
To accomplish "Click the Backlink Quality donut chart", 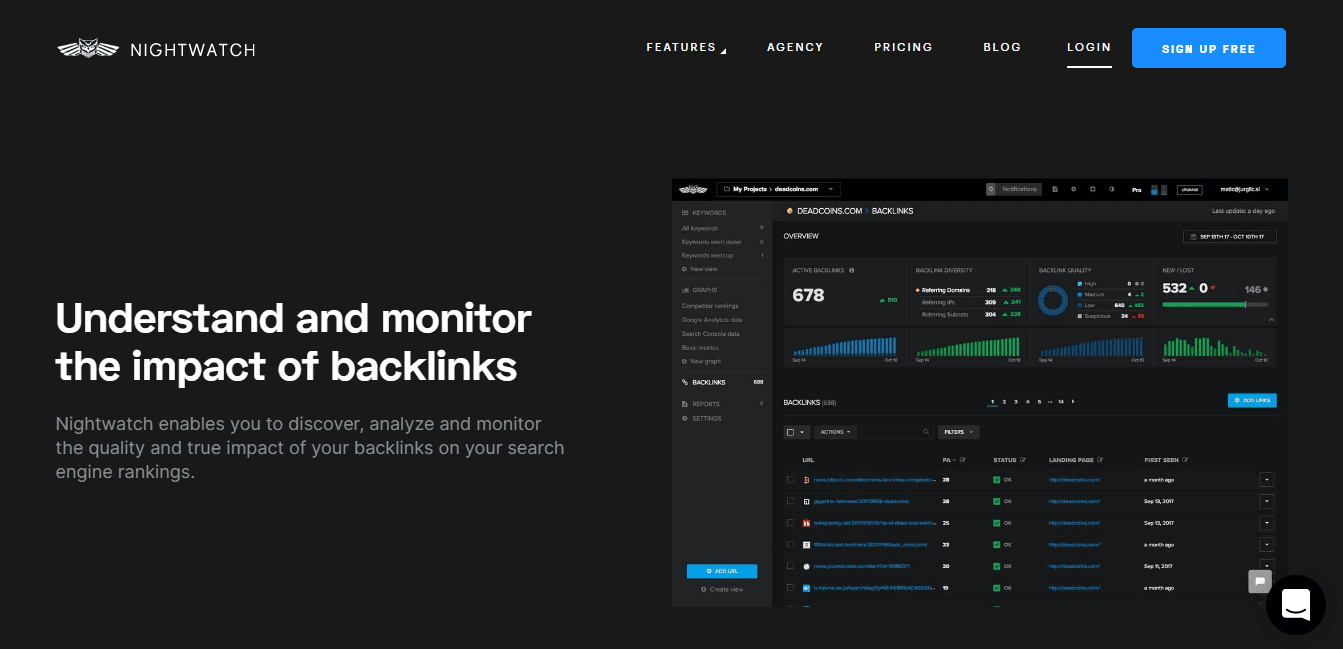I will coord(1055,300).
